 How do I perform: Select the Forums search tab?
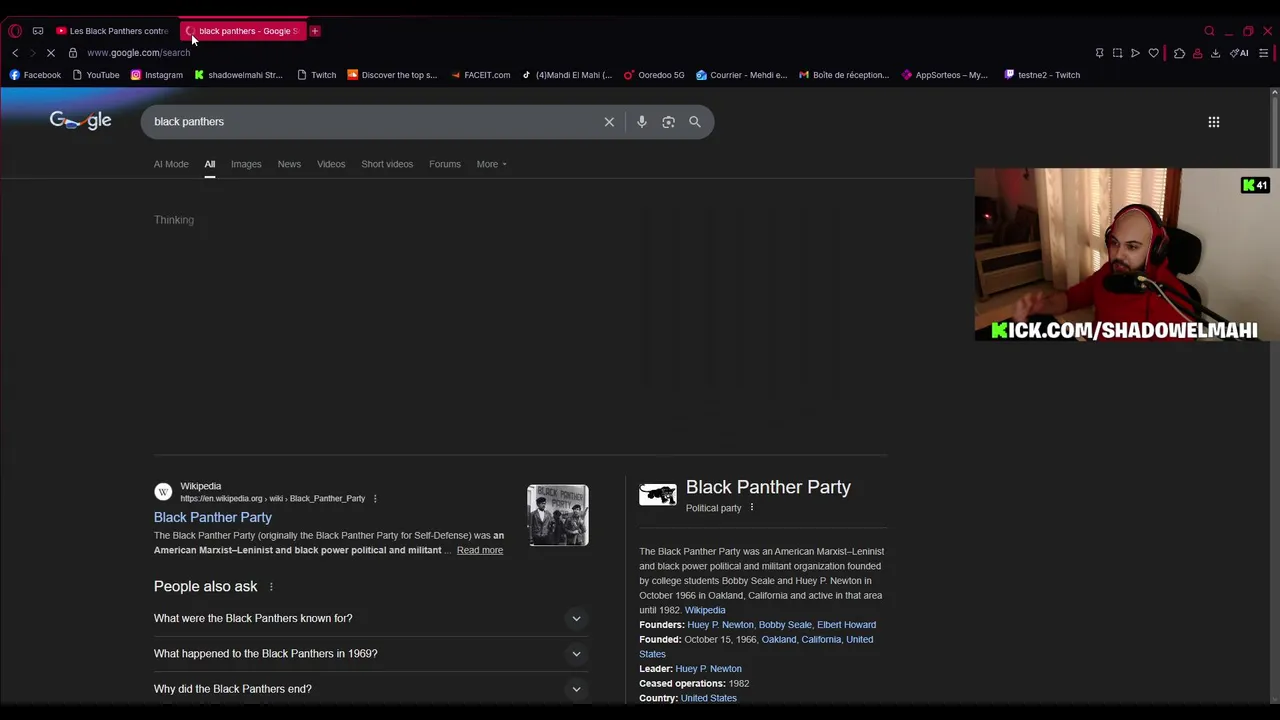(445, 164)
